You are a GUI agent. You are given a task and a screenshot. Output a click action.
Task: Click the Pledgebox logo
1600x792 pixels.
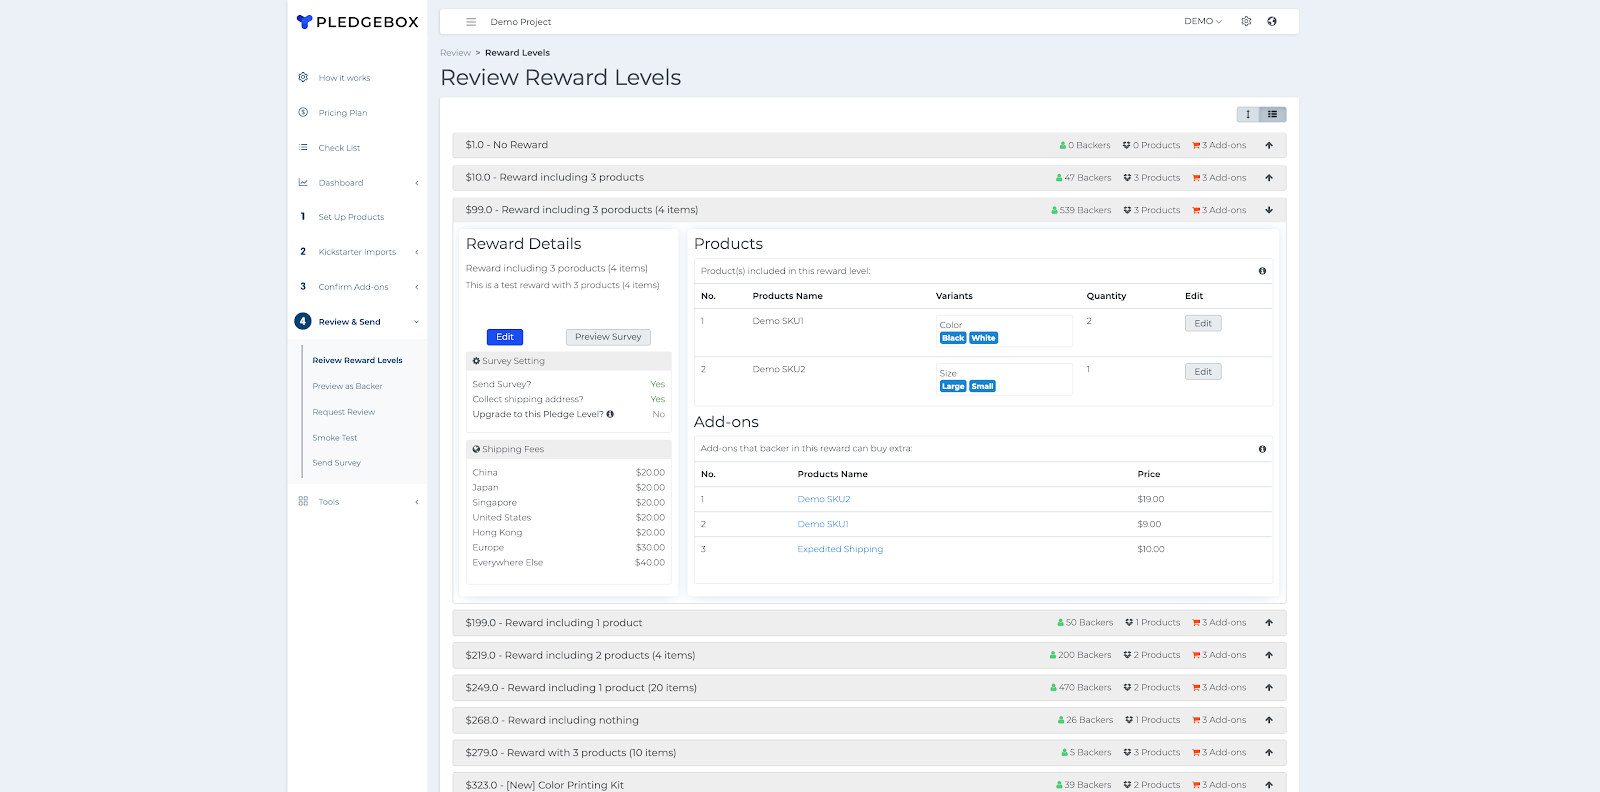click(x=357, y=22)
